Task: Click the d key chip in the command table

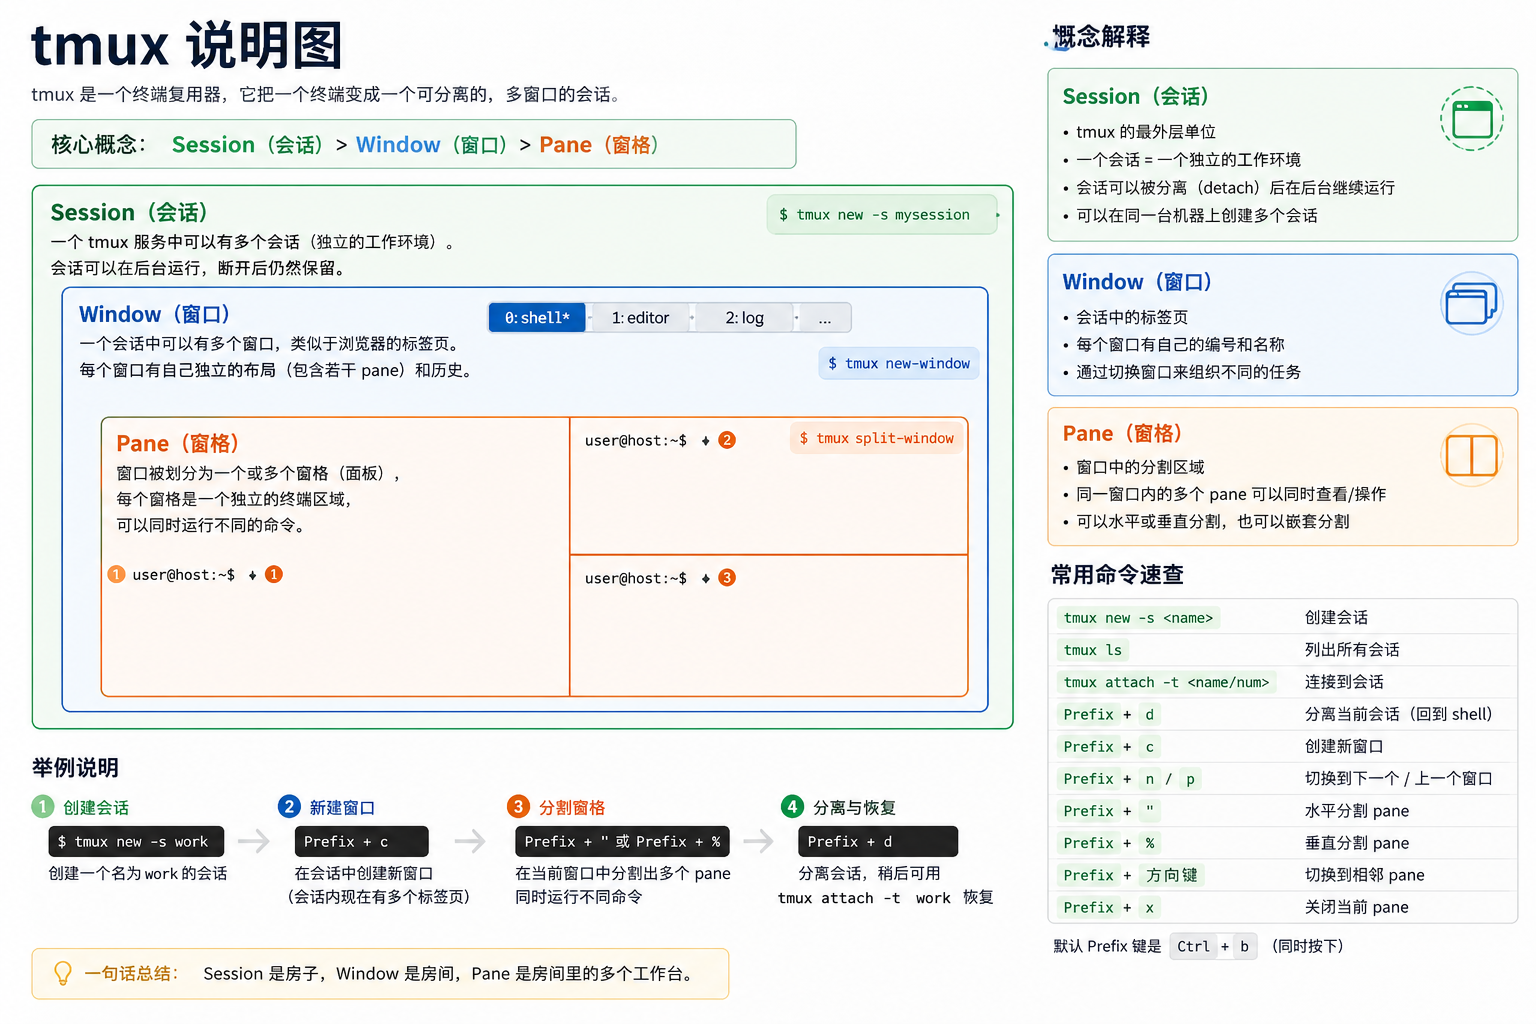Action: coord(1149,714)
